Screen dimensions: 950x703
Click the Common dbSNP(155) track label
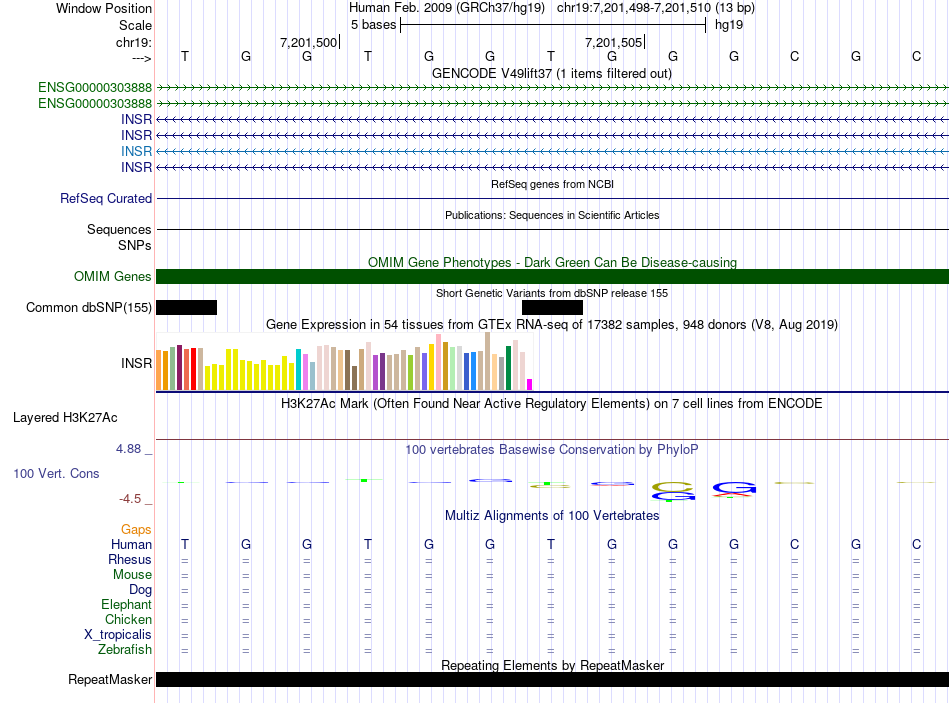[x=89, y=308]
